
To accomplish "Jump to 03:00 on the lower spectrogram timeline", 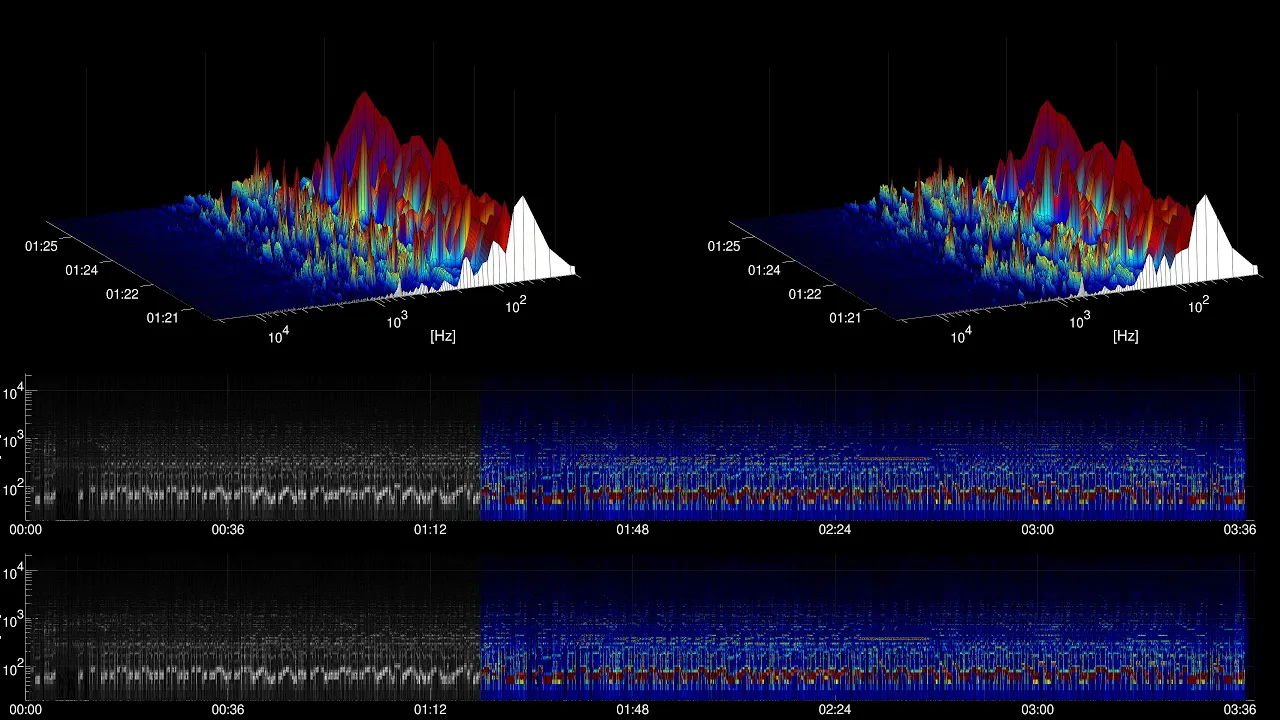I will click(1037, 709).
